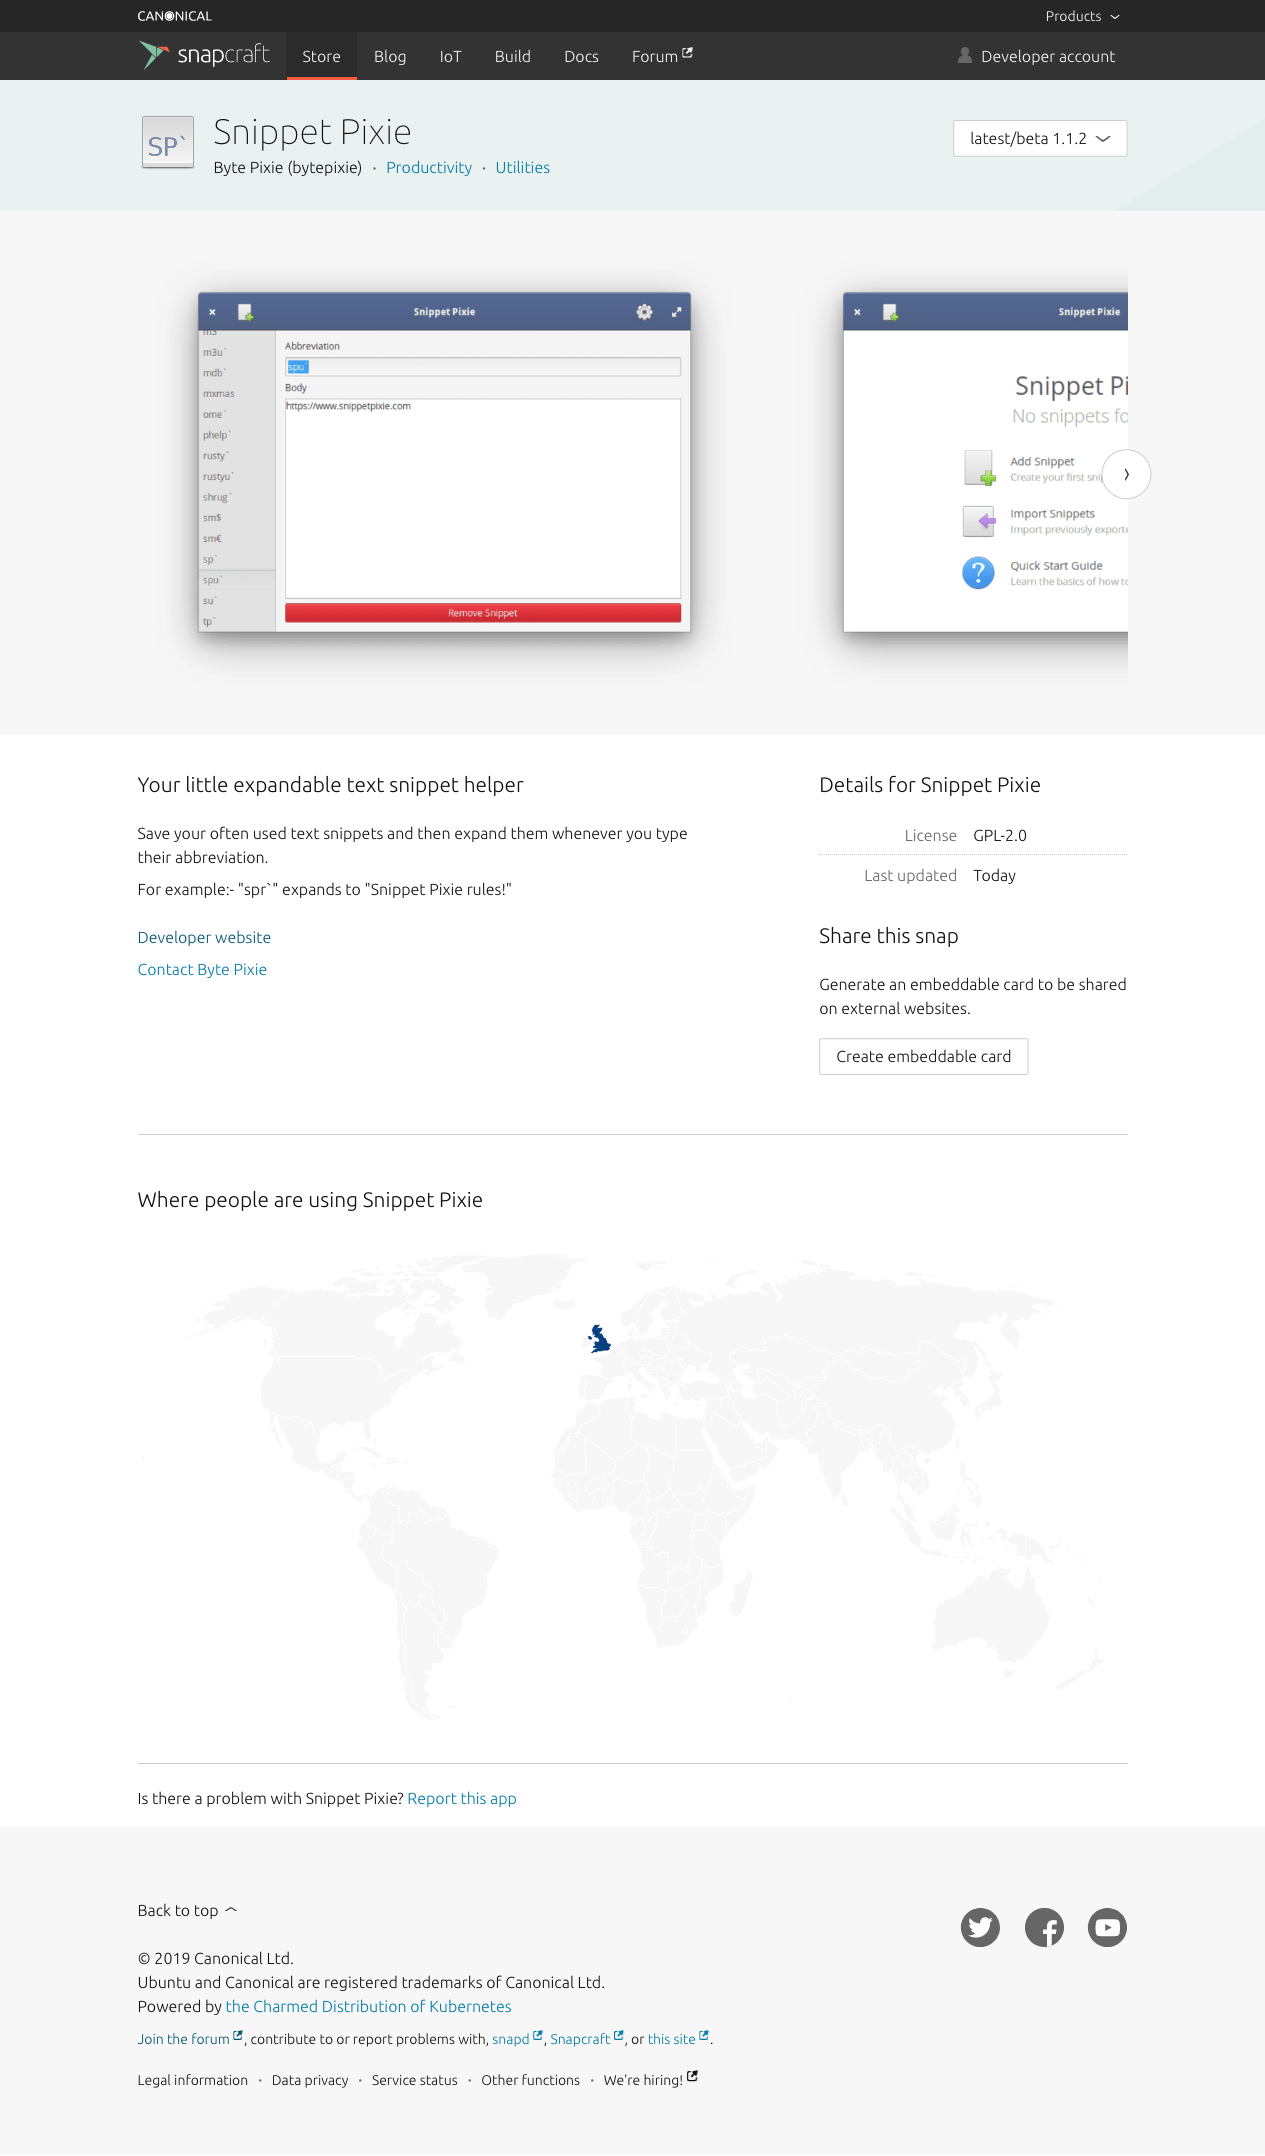Open the snapd link

(x=517, y=2039)
